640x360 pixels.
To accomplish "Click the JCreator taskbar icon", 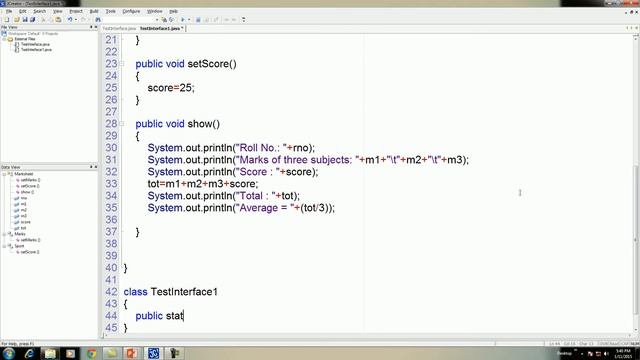I will point(153,353).
